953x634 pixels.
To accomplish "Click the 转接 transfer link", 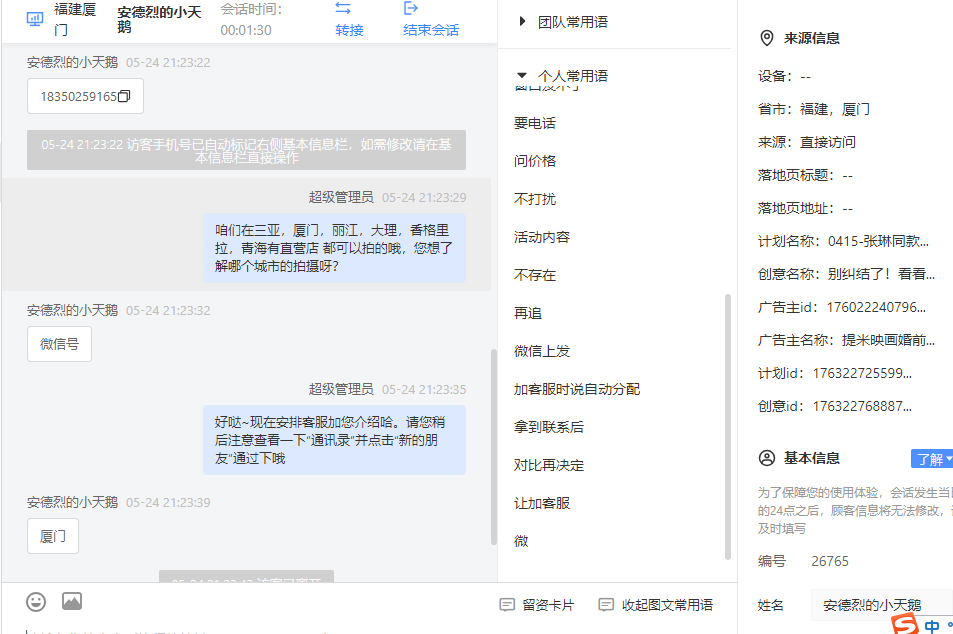I will click(x=349, y=30).
